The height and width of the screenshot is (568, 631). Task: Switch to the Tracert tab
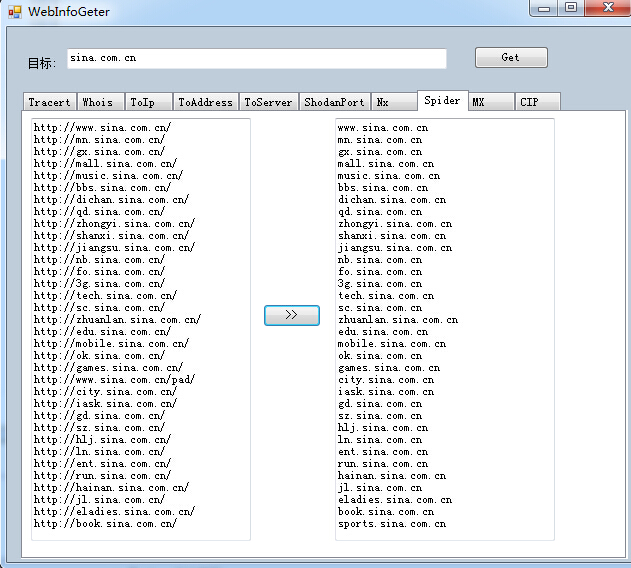click(49, 102)
